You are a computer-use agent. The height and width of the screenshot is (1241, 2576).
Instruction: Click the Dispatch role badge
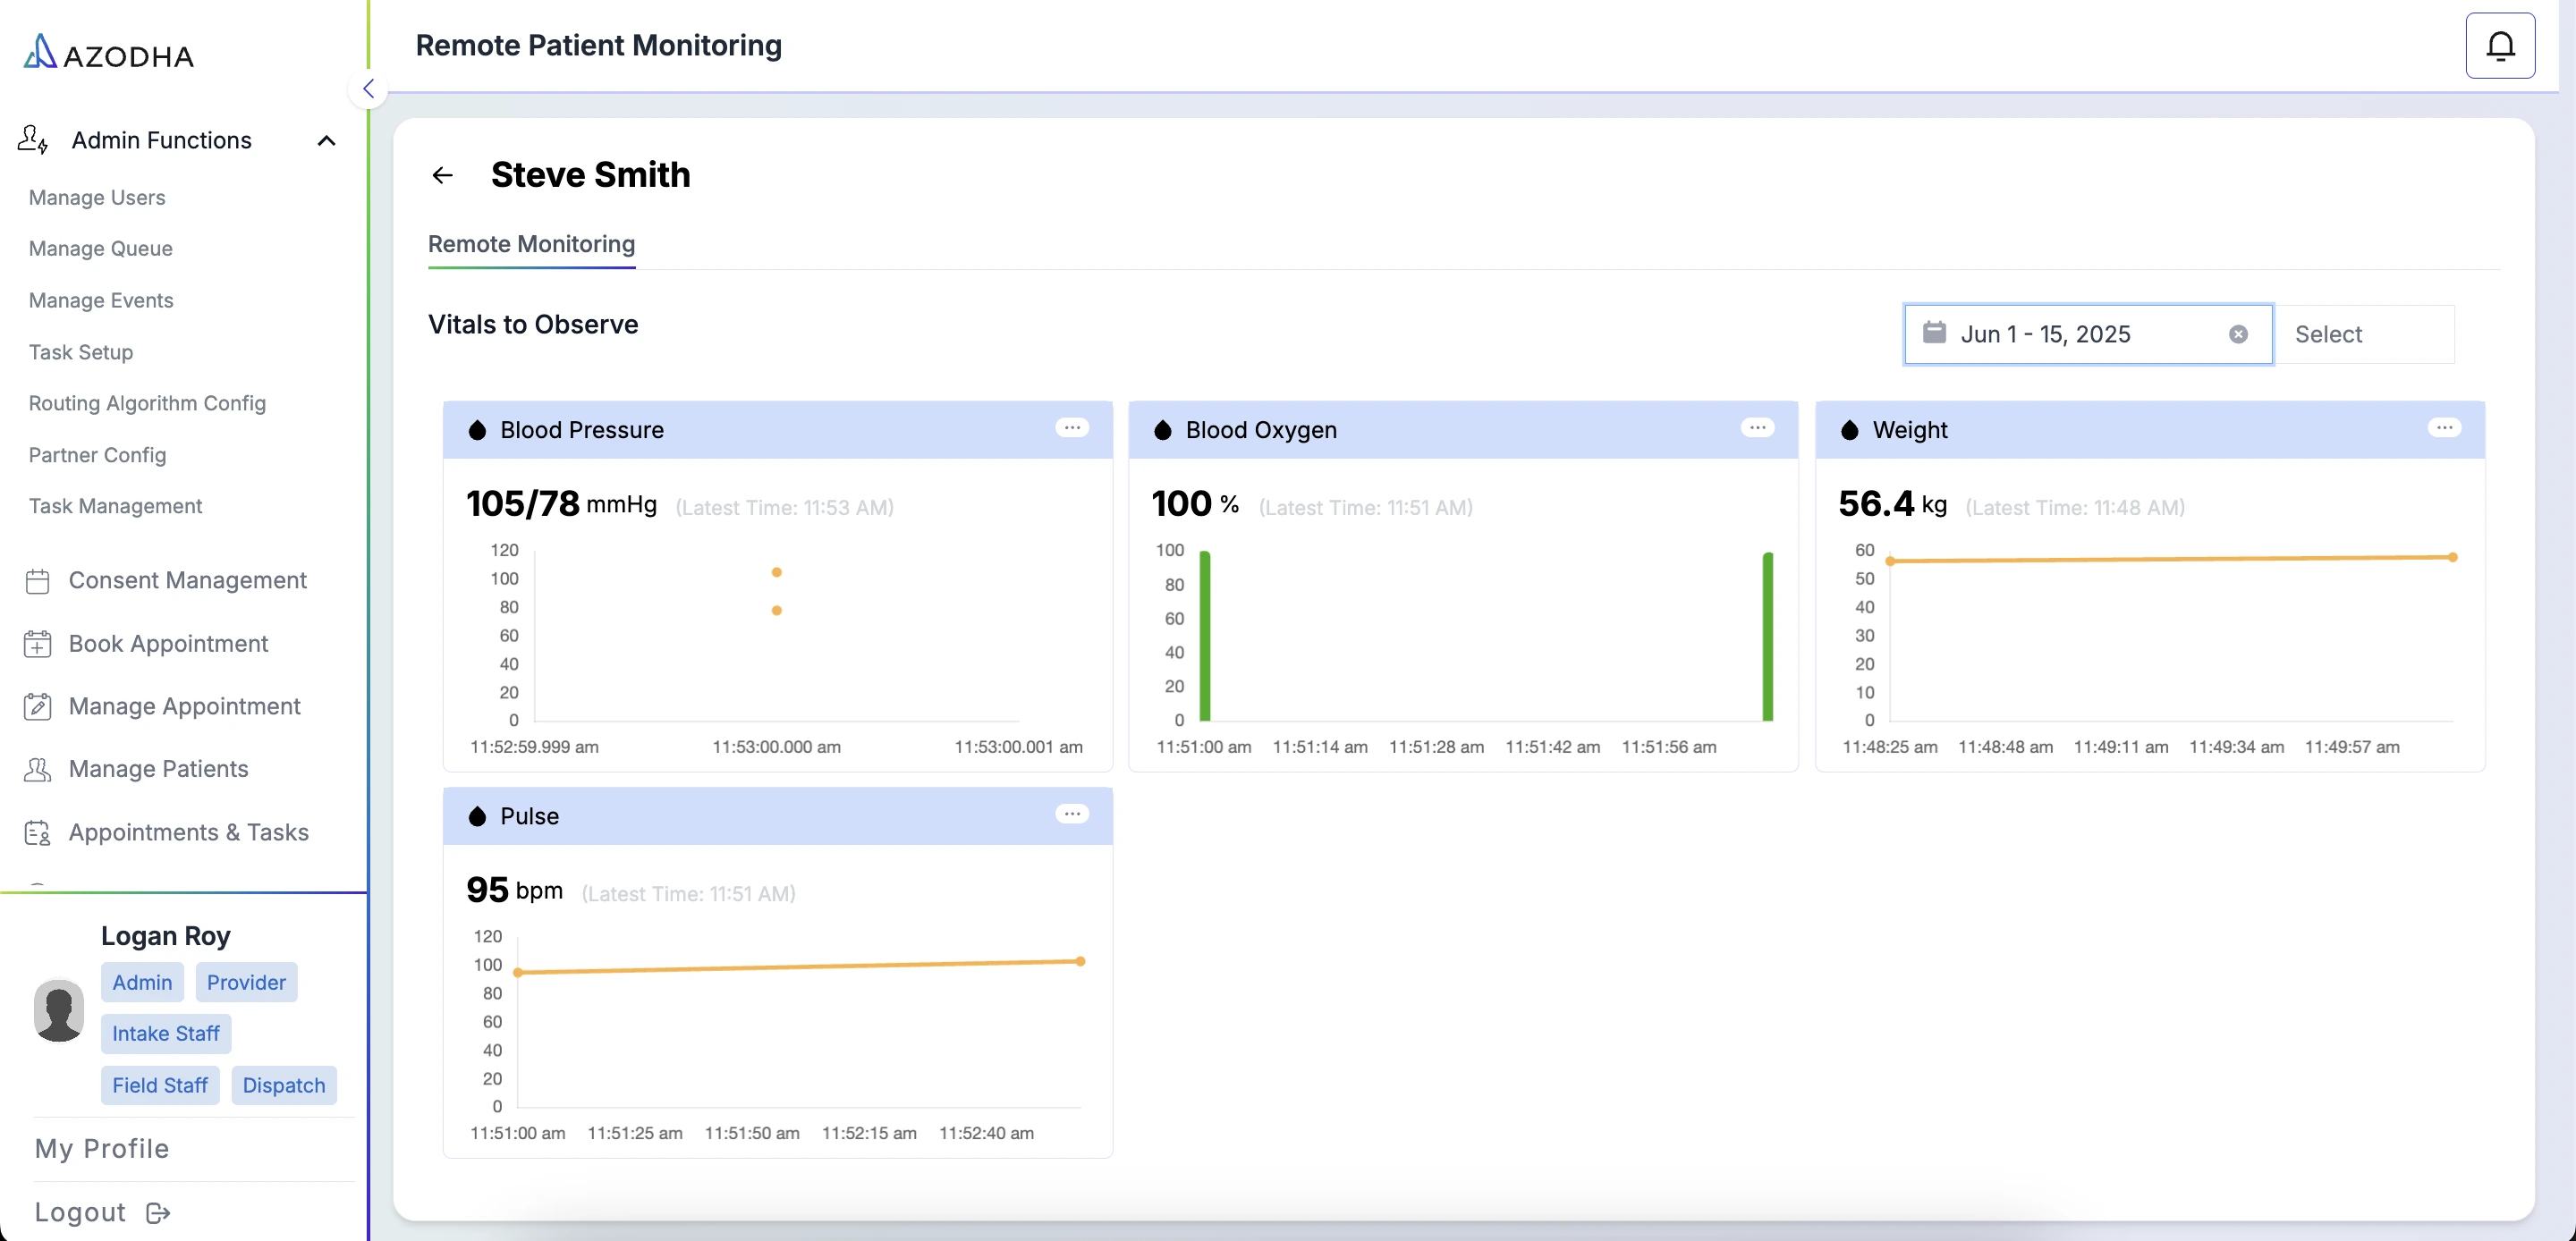coord(283,1085)
